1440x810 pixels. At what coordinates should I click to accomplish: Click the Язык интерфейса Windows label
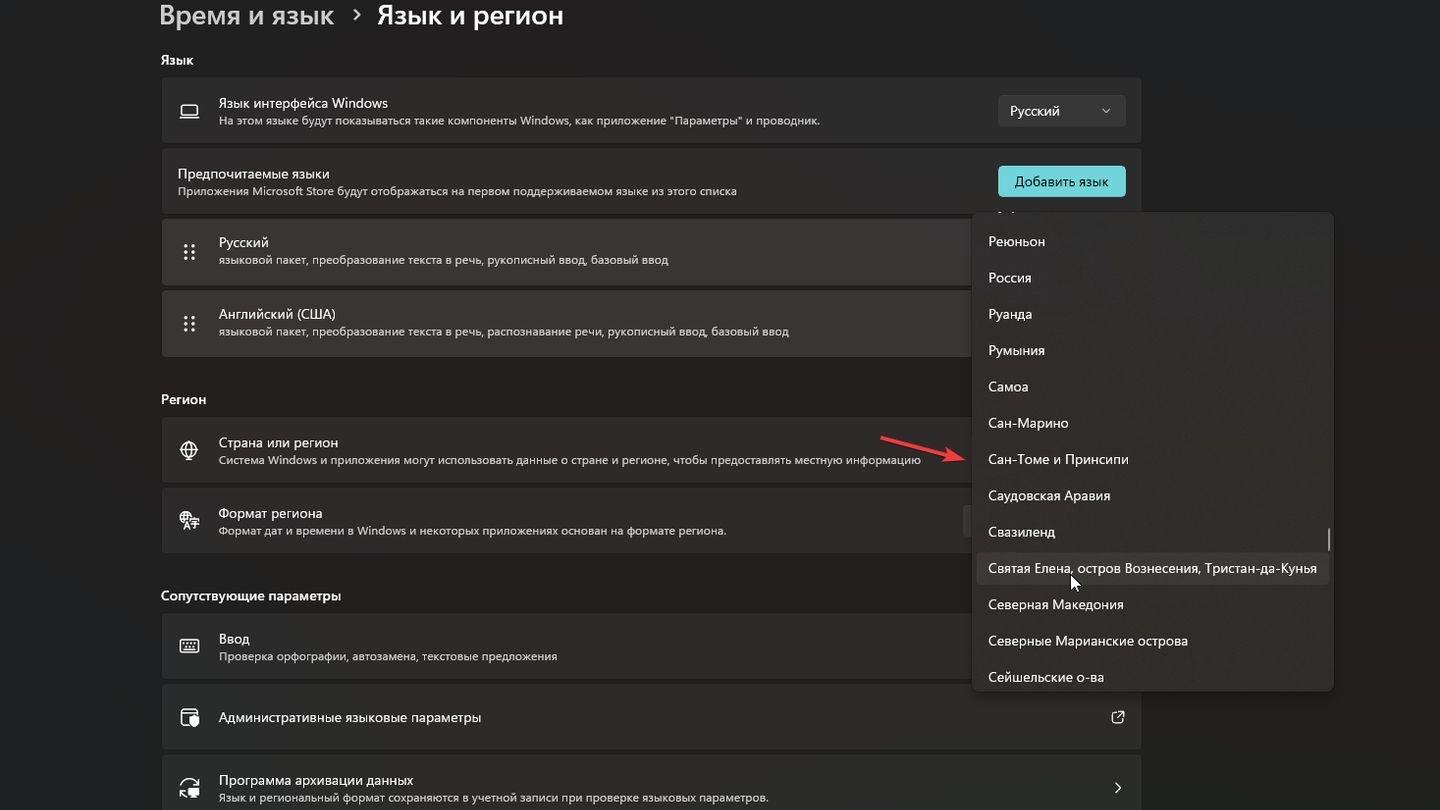[x=303, y=103]
